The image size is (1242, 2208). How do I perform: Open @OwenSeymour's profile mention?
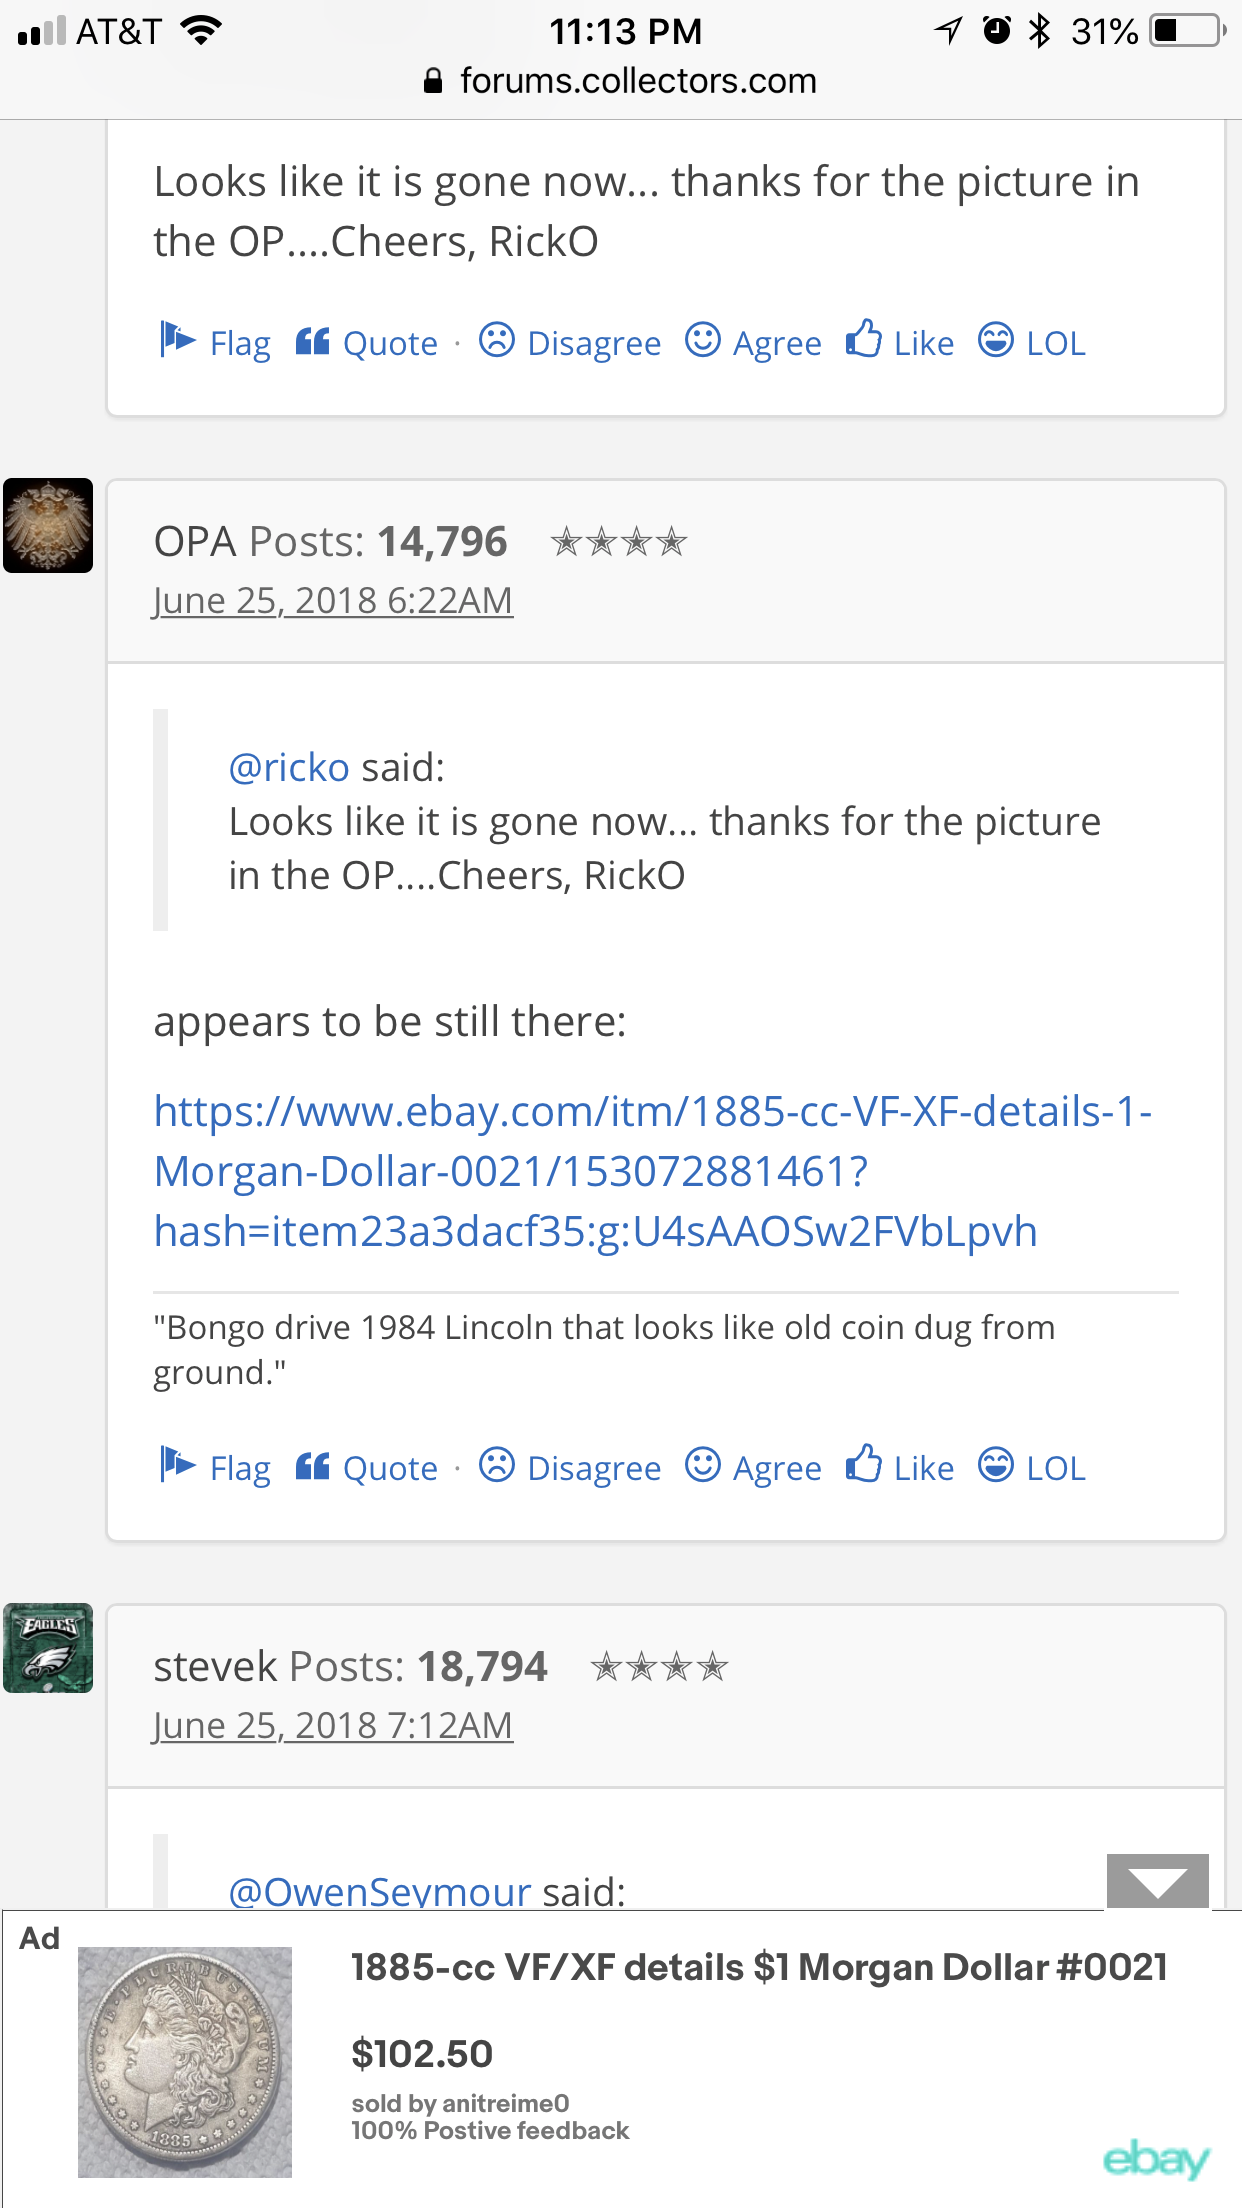coord(380,1890)
